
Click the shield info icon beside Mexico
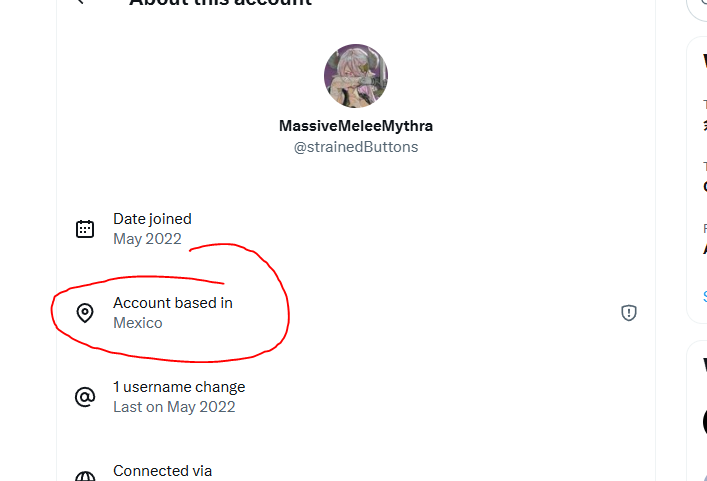coord(629,312)
